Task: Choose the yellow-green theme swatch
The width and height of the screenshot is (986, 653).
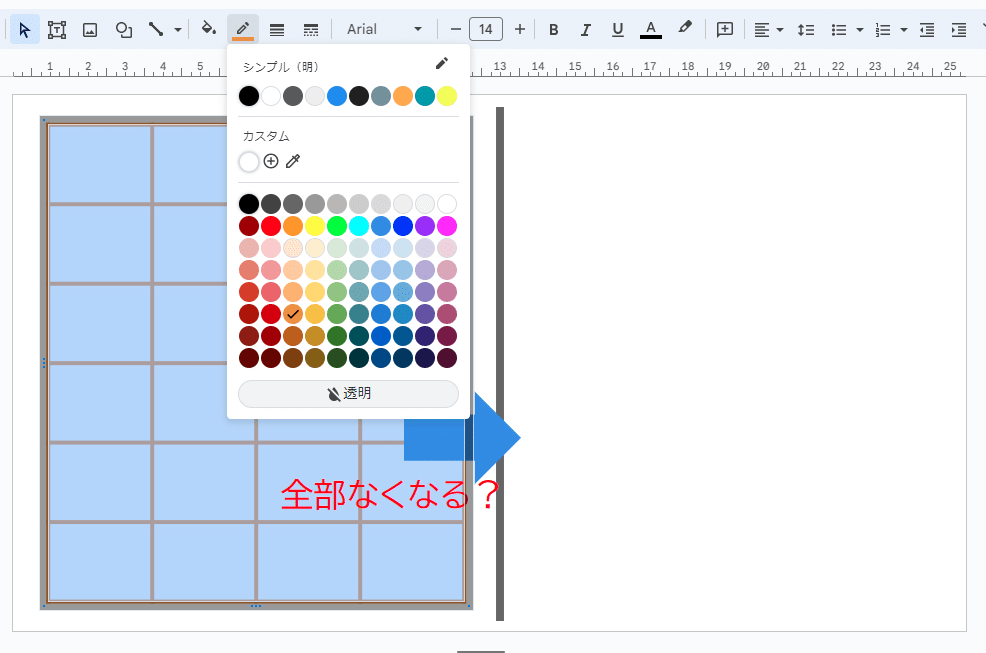Action: [447, 96]
